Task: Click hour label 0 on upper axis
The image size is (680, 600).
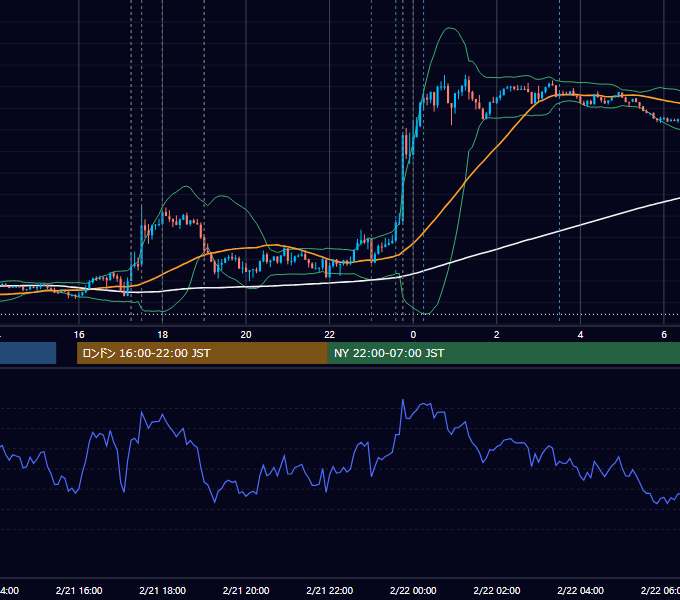Action: coord(413,335)
